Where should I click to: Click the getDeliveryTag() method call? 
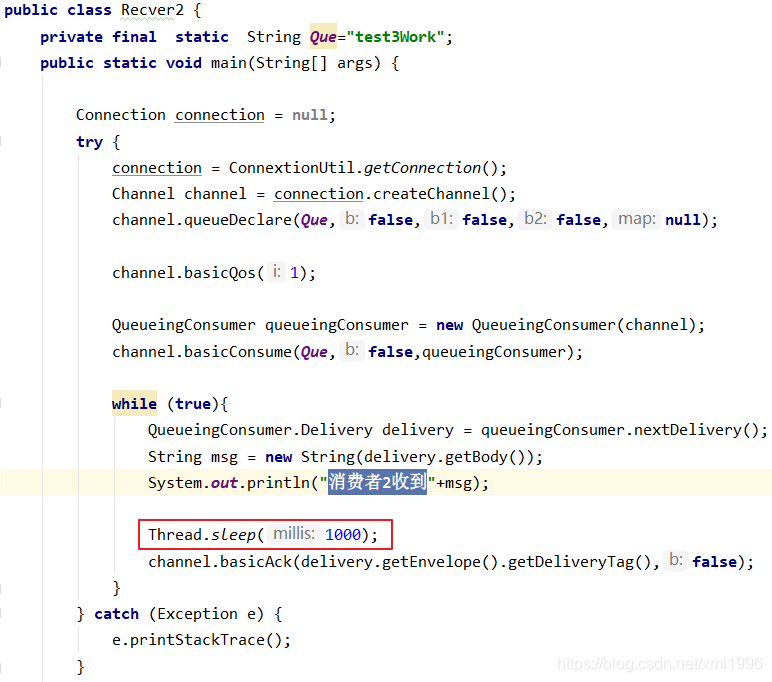click(x=579, y=562)
